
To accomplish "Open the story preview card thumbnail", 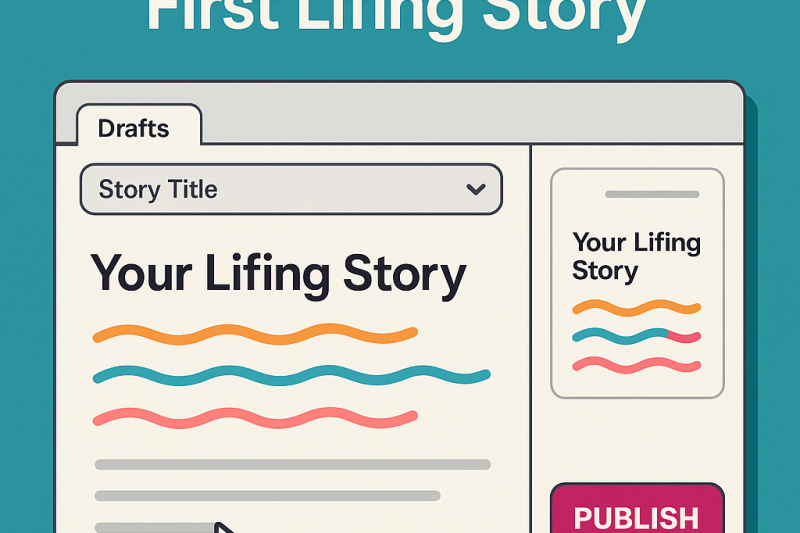I will 637,283.
